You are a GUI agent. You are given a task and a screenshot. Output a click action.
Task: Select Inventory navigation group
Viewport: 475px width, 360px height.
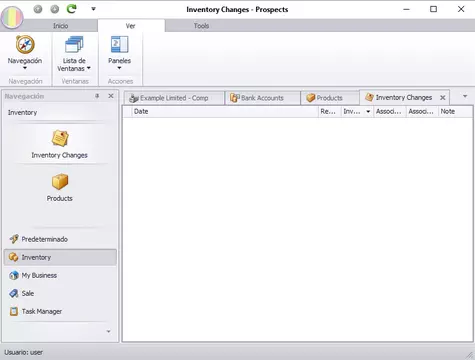[60, 257]
